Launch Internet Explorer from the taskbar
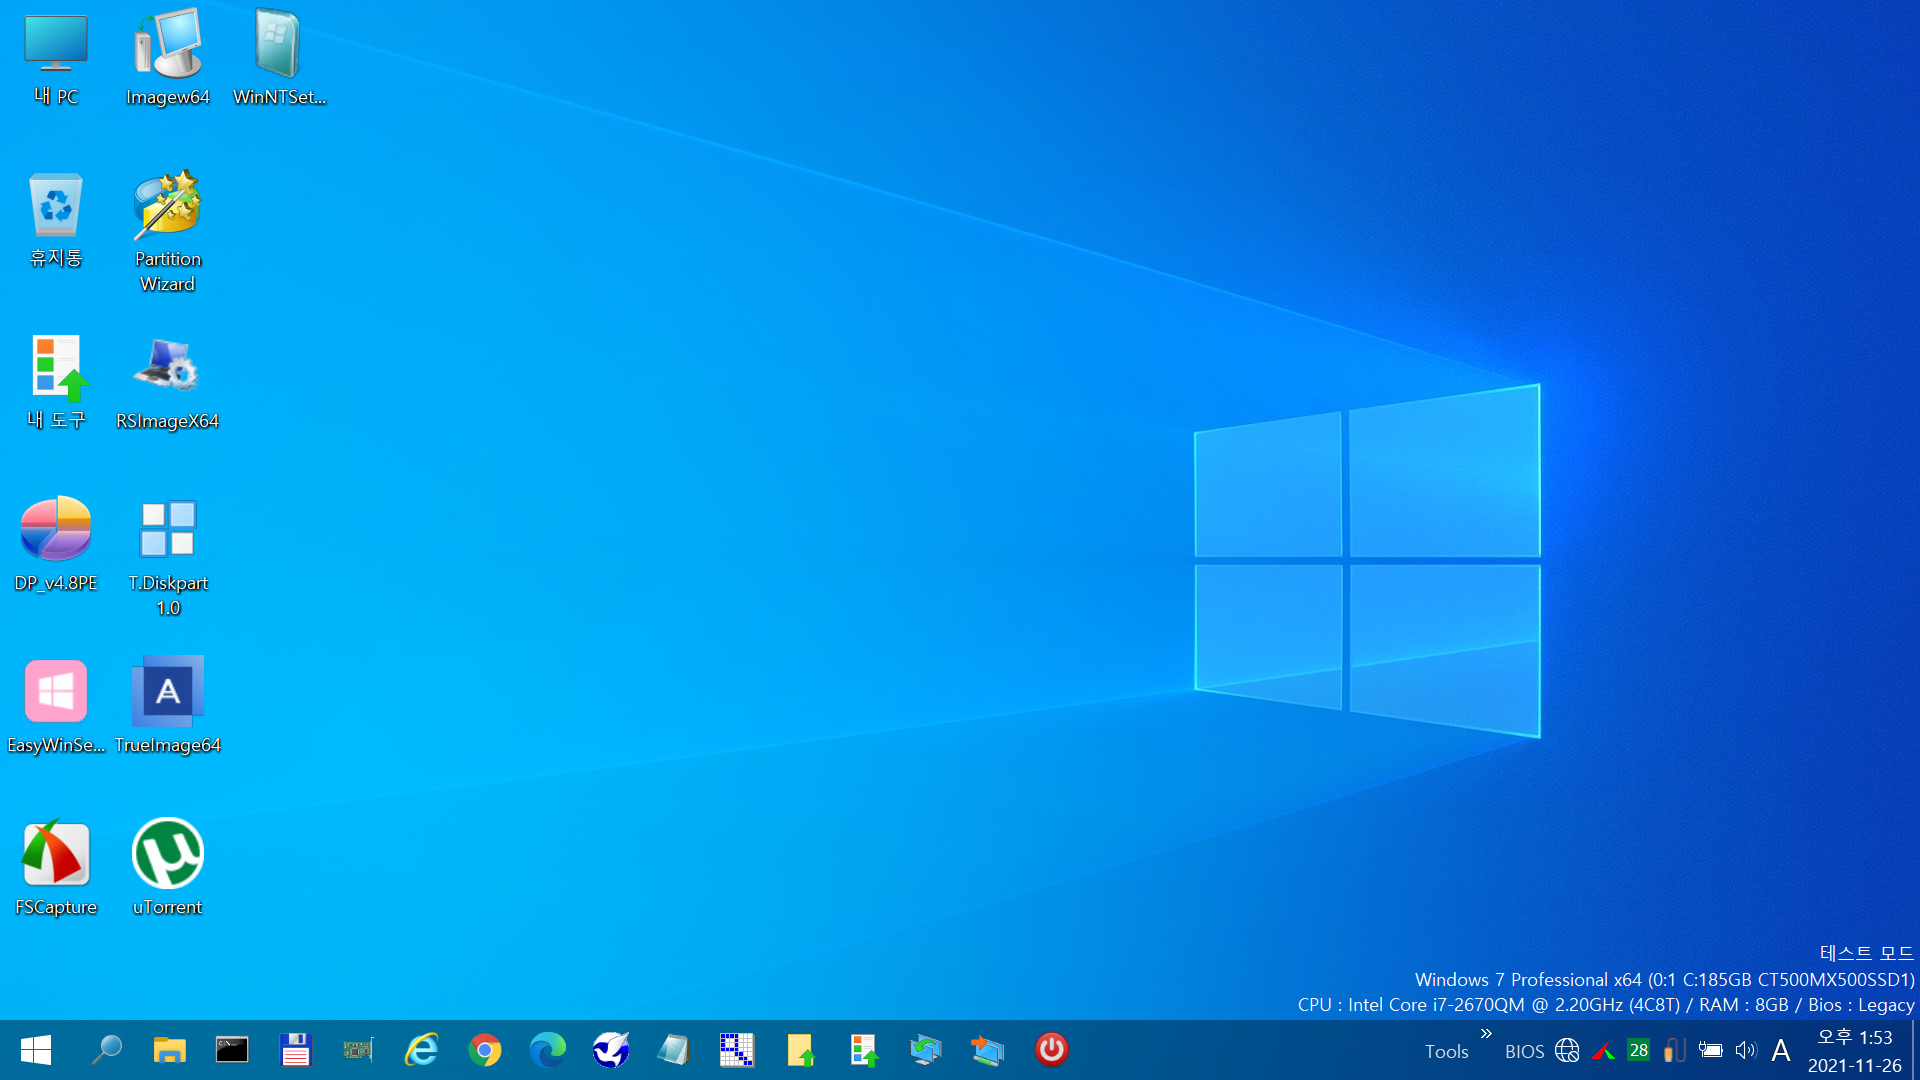The height and width of the screenshot is (1080, 1920). [x=421, y=1050]
